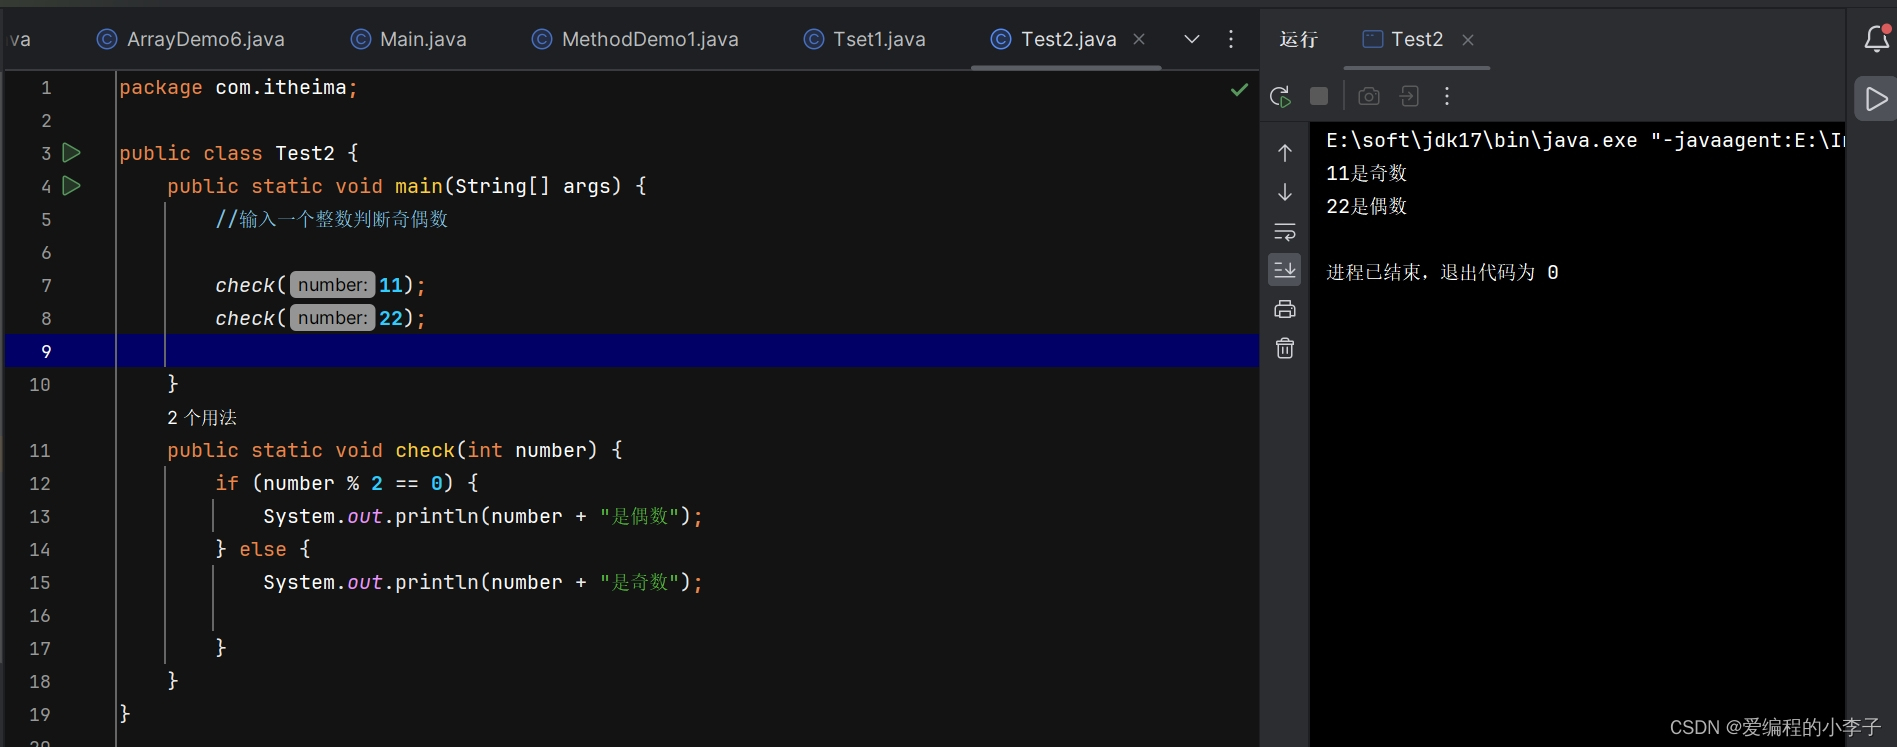1897x747 pixels.
Task: Click the '进程已结束' exit code line
Action: (x=1442, y=272)
